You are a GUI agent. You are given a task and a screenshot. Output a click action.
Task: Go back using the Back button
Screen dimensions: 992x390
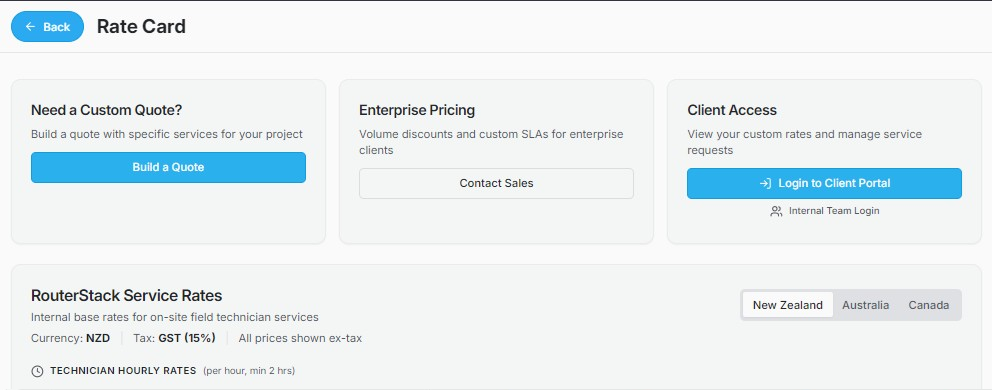point(47,27)
